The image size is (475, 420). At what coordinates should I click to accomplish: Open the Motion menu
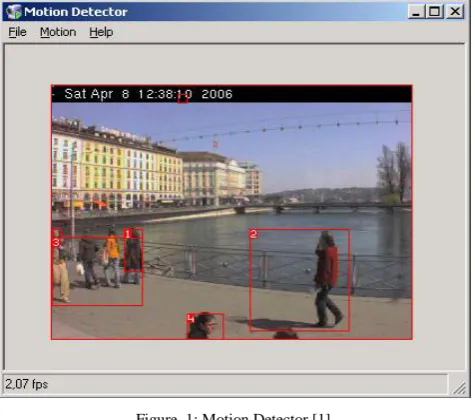(x=58, y=32)
